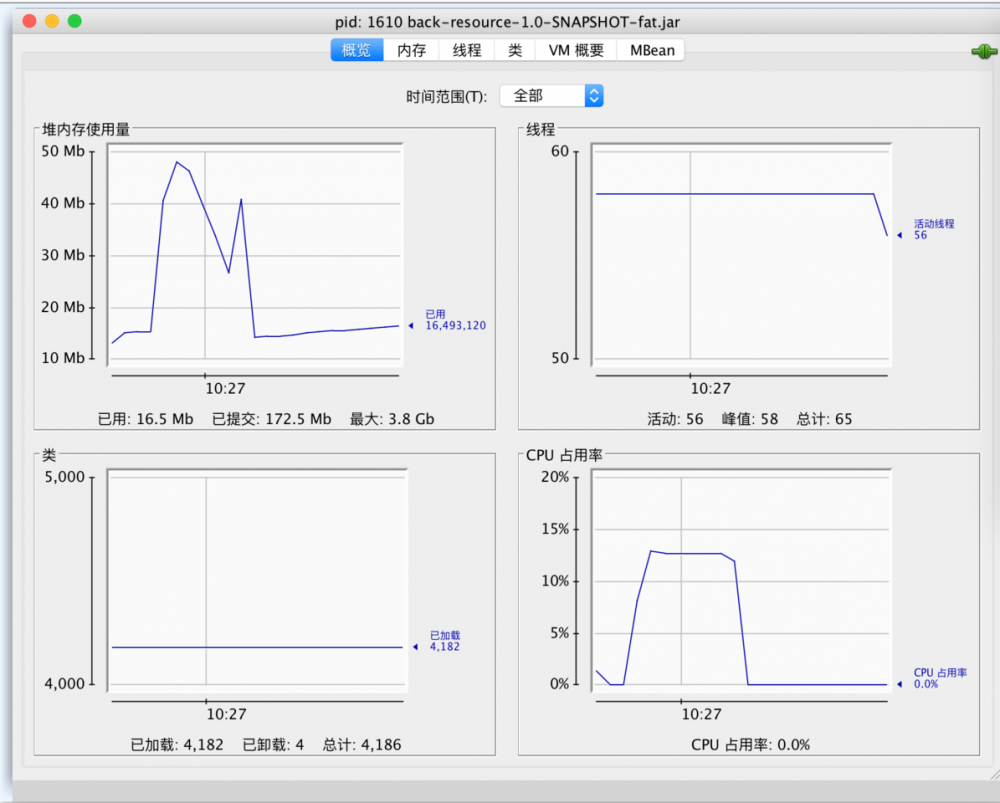Open the VM 概要 tab
The image size is (1000, 803).
pos(575,49)
